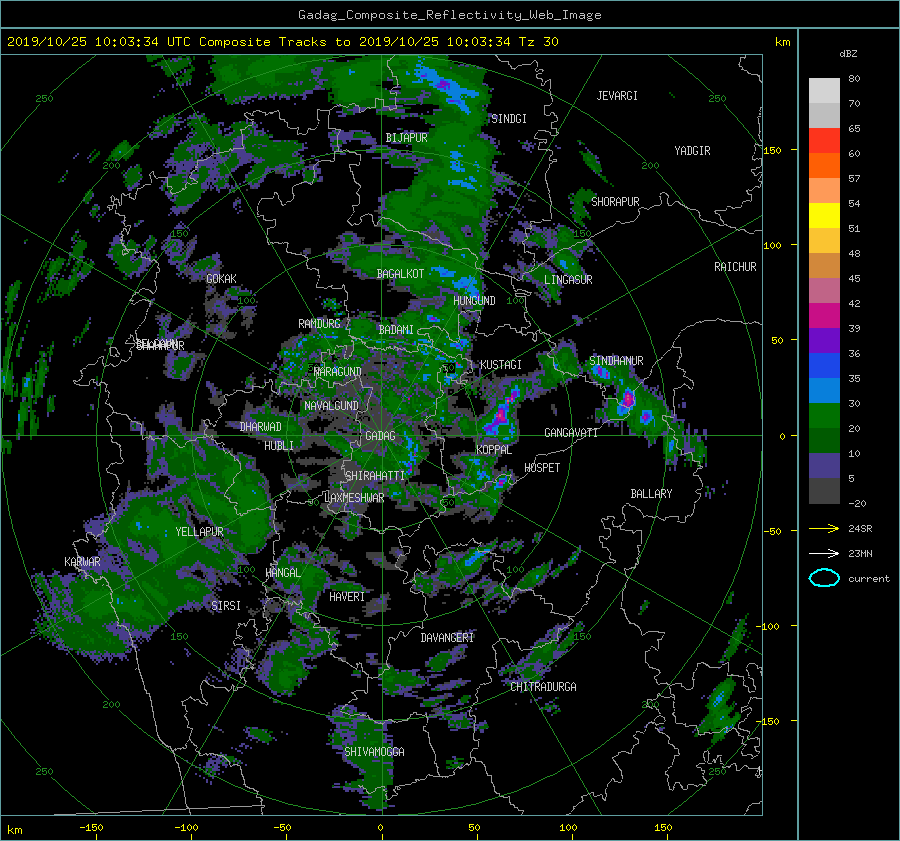Click the HUNGUND city label

click(474, 301)
